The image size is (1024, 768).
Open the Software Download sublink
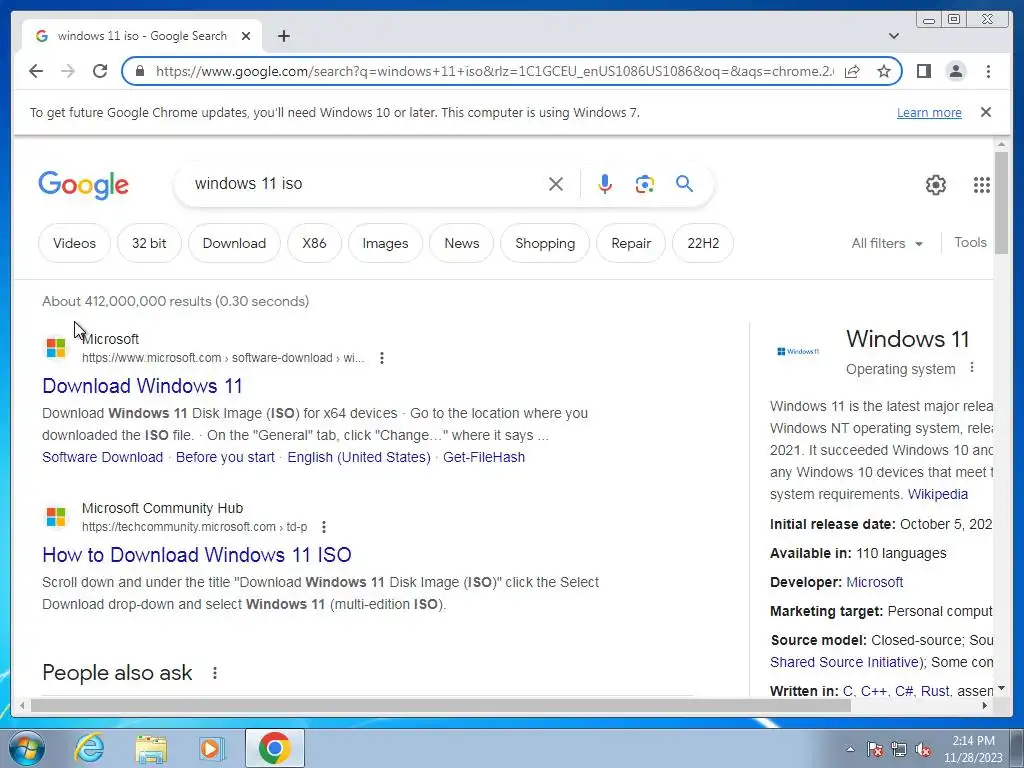tap(103, 457)
